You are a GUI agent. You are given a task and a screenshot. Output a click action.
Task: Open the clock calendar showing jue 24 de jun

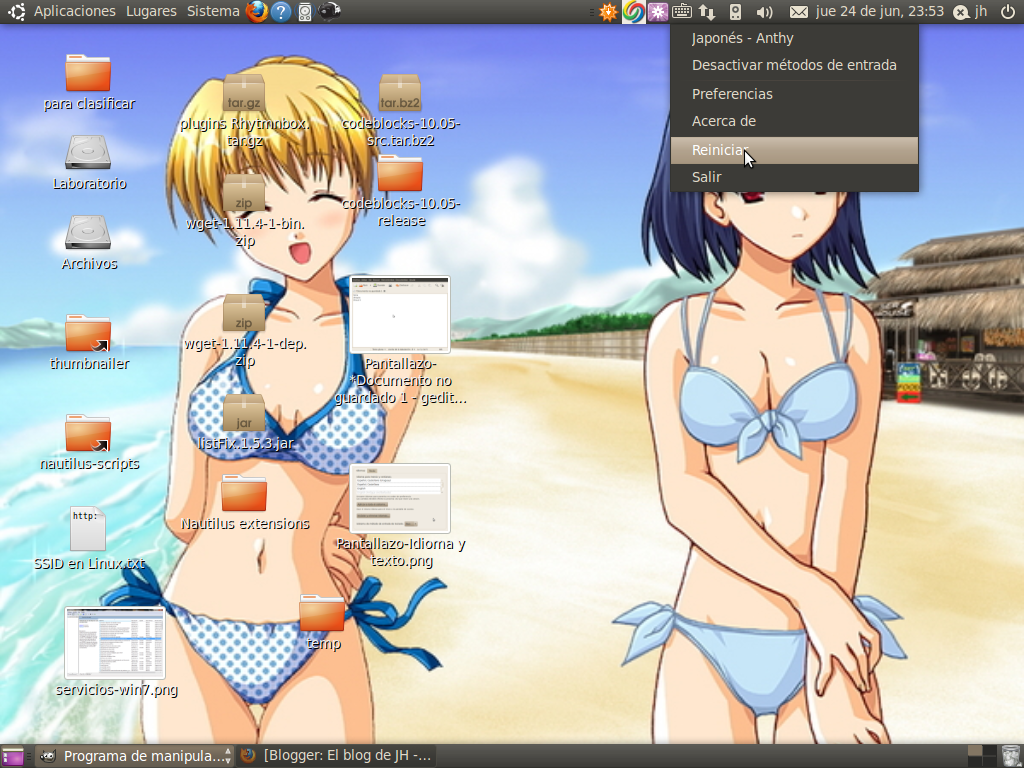click(x=880, y=11)
